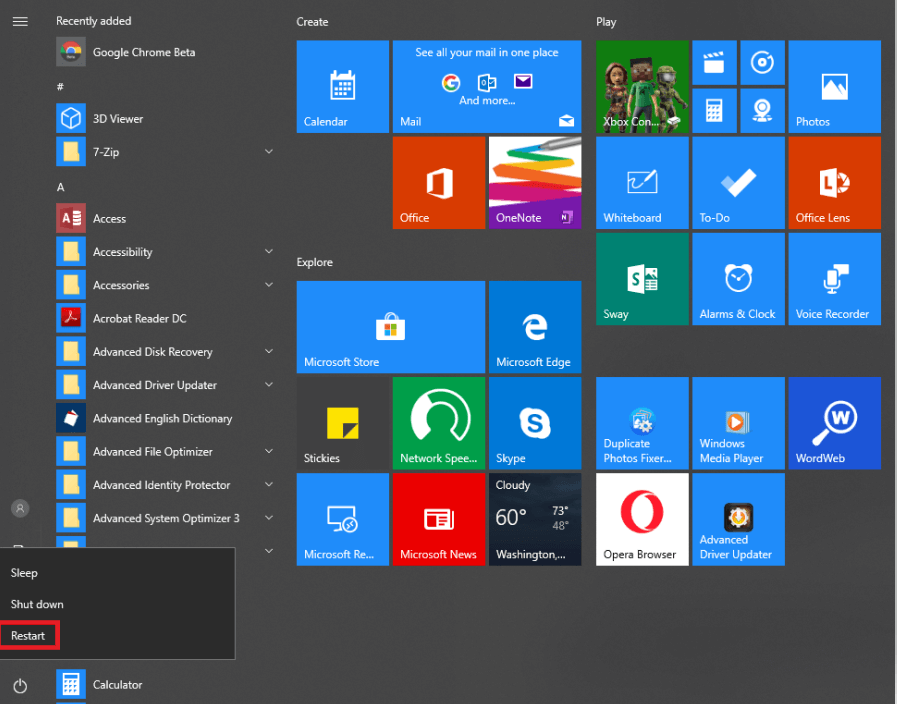Choose Shut down from the power menu
897x704 pixels.
pyautogui.click(x=37, y=604)
